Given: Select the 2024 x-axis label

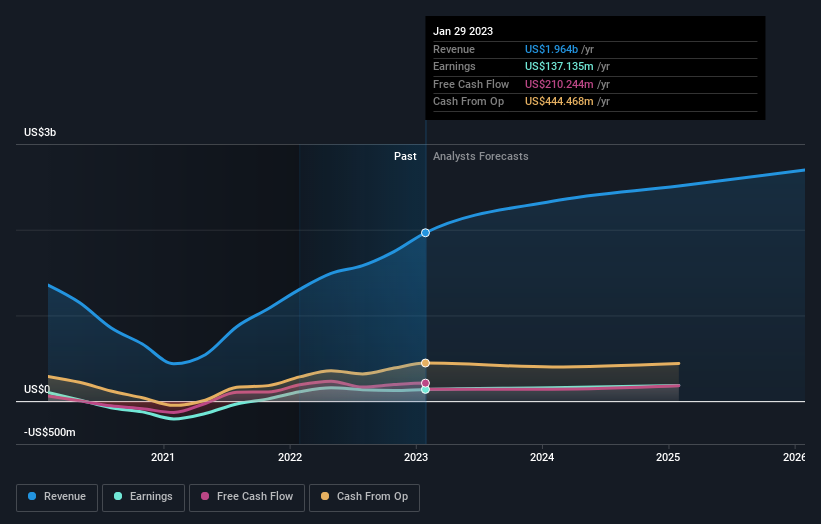Looking at the screenshot, I should 542,457.
